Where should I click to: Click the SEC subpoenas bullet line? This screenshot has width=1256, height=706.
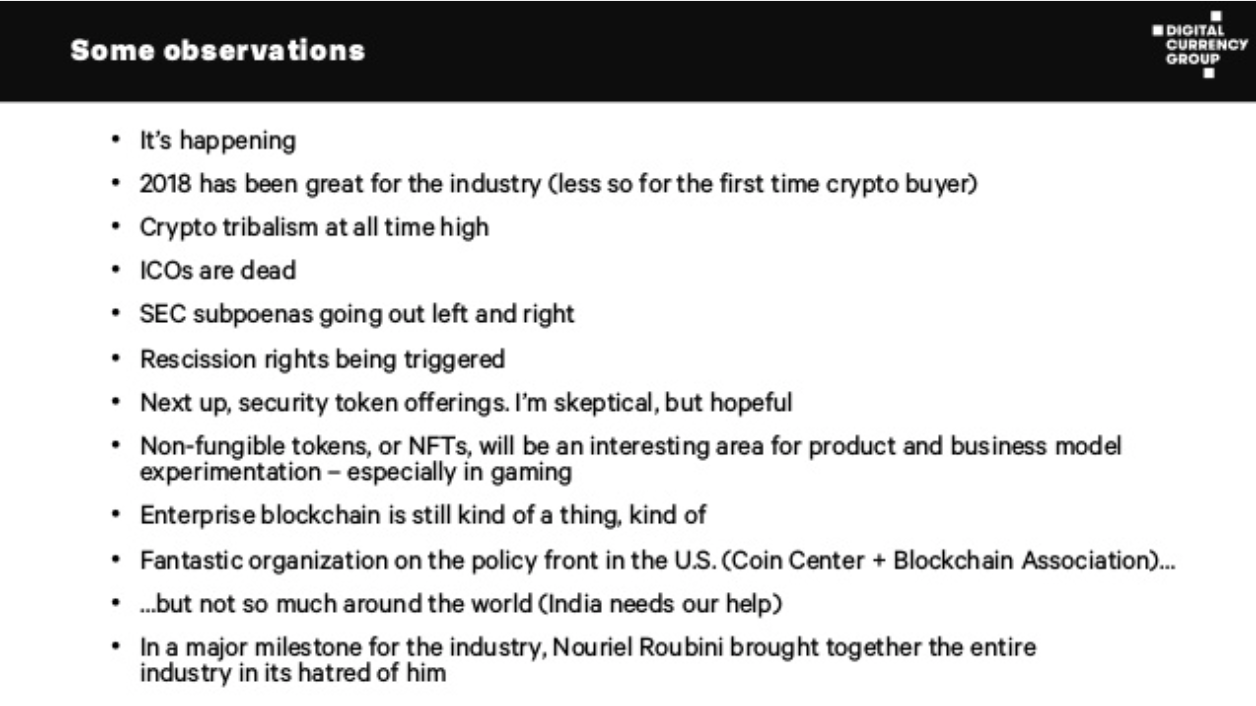357,313
